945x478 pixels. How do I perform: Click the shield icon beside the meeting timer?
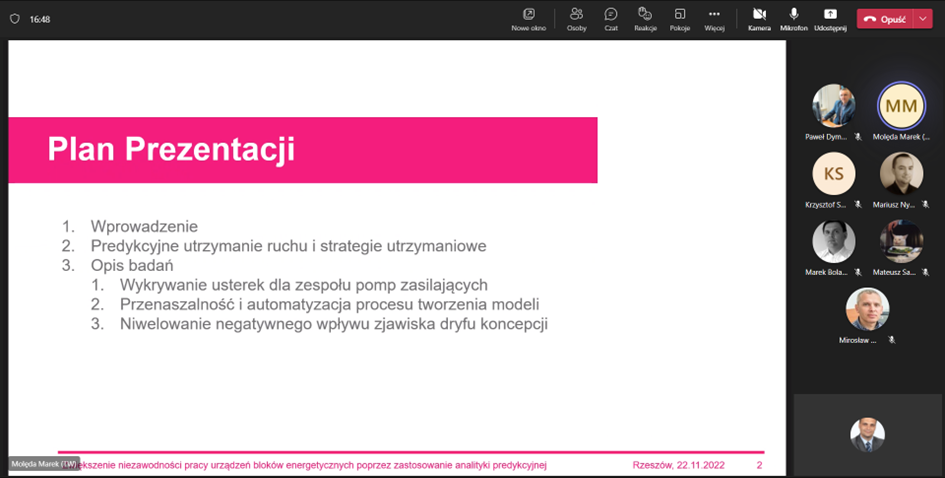14,18
